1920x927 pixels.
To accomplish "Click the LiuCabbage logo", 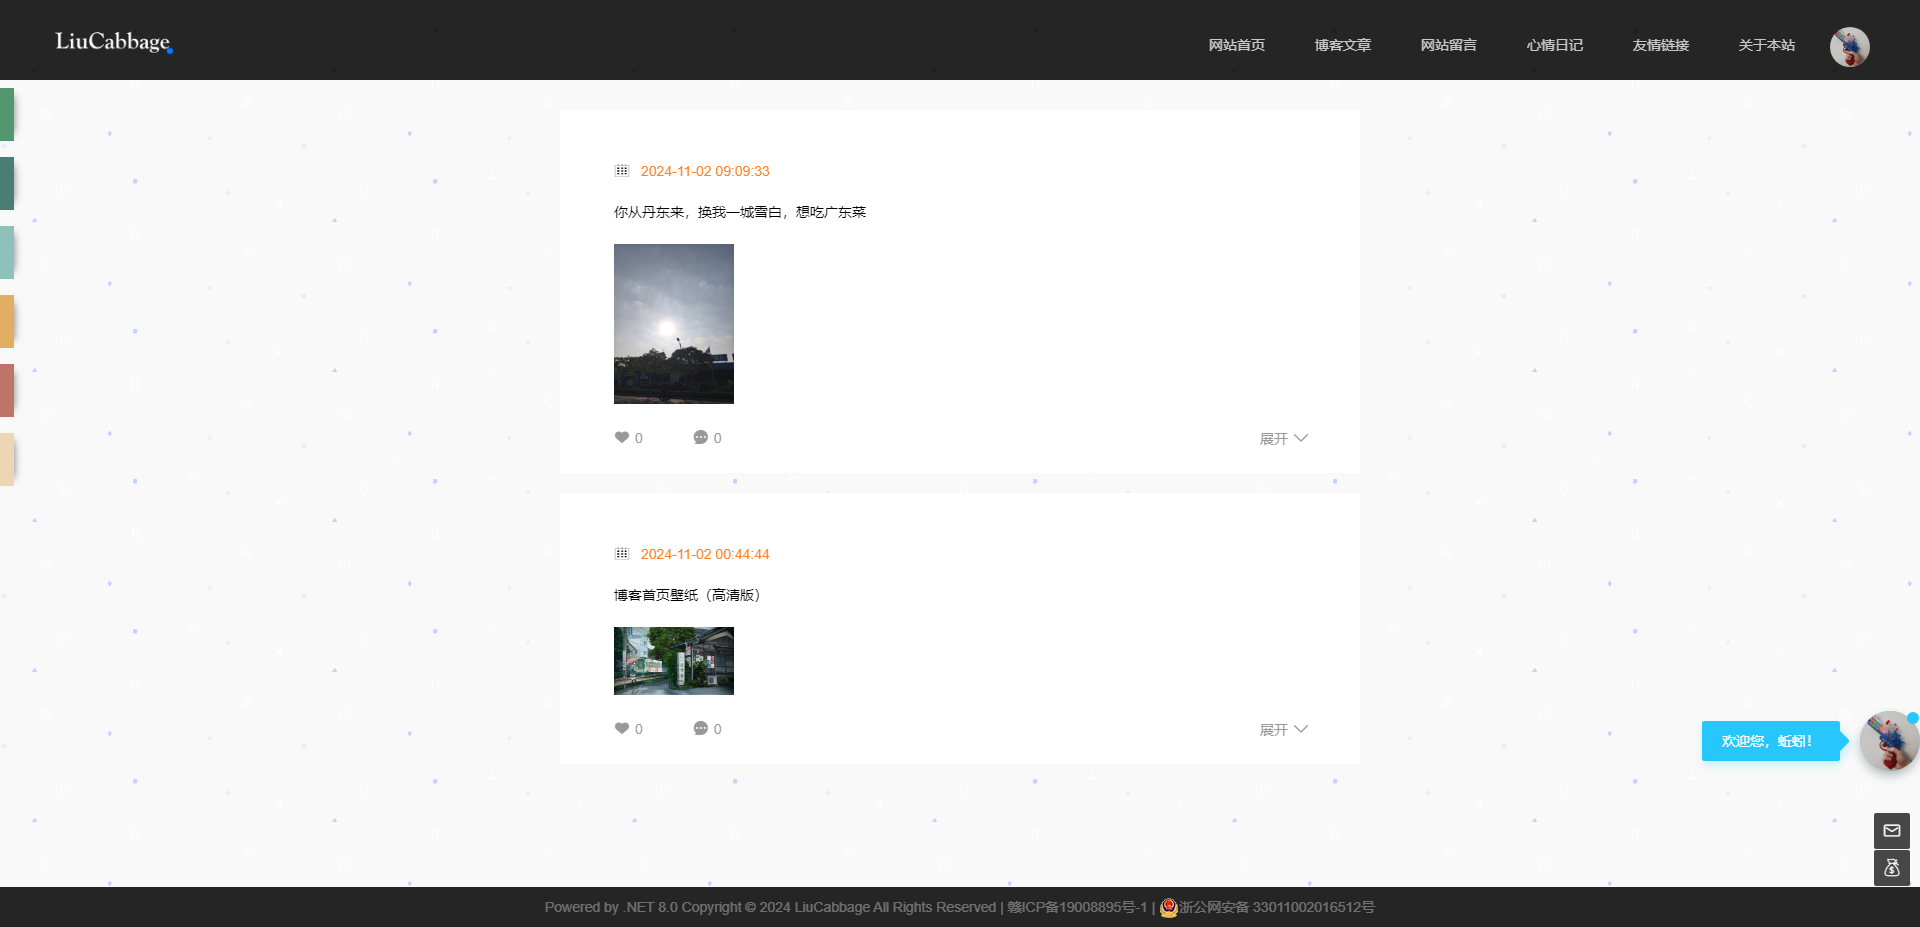I will pyautogui.click(x=113, y=42).
